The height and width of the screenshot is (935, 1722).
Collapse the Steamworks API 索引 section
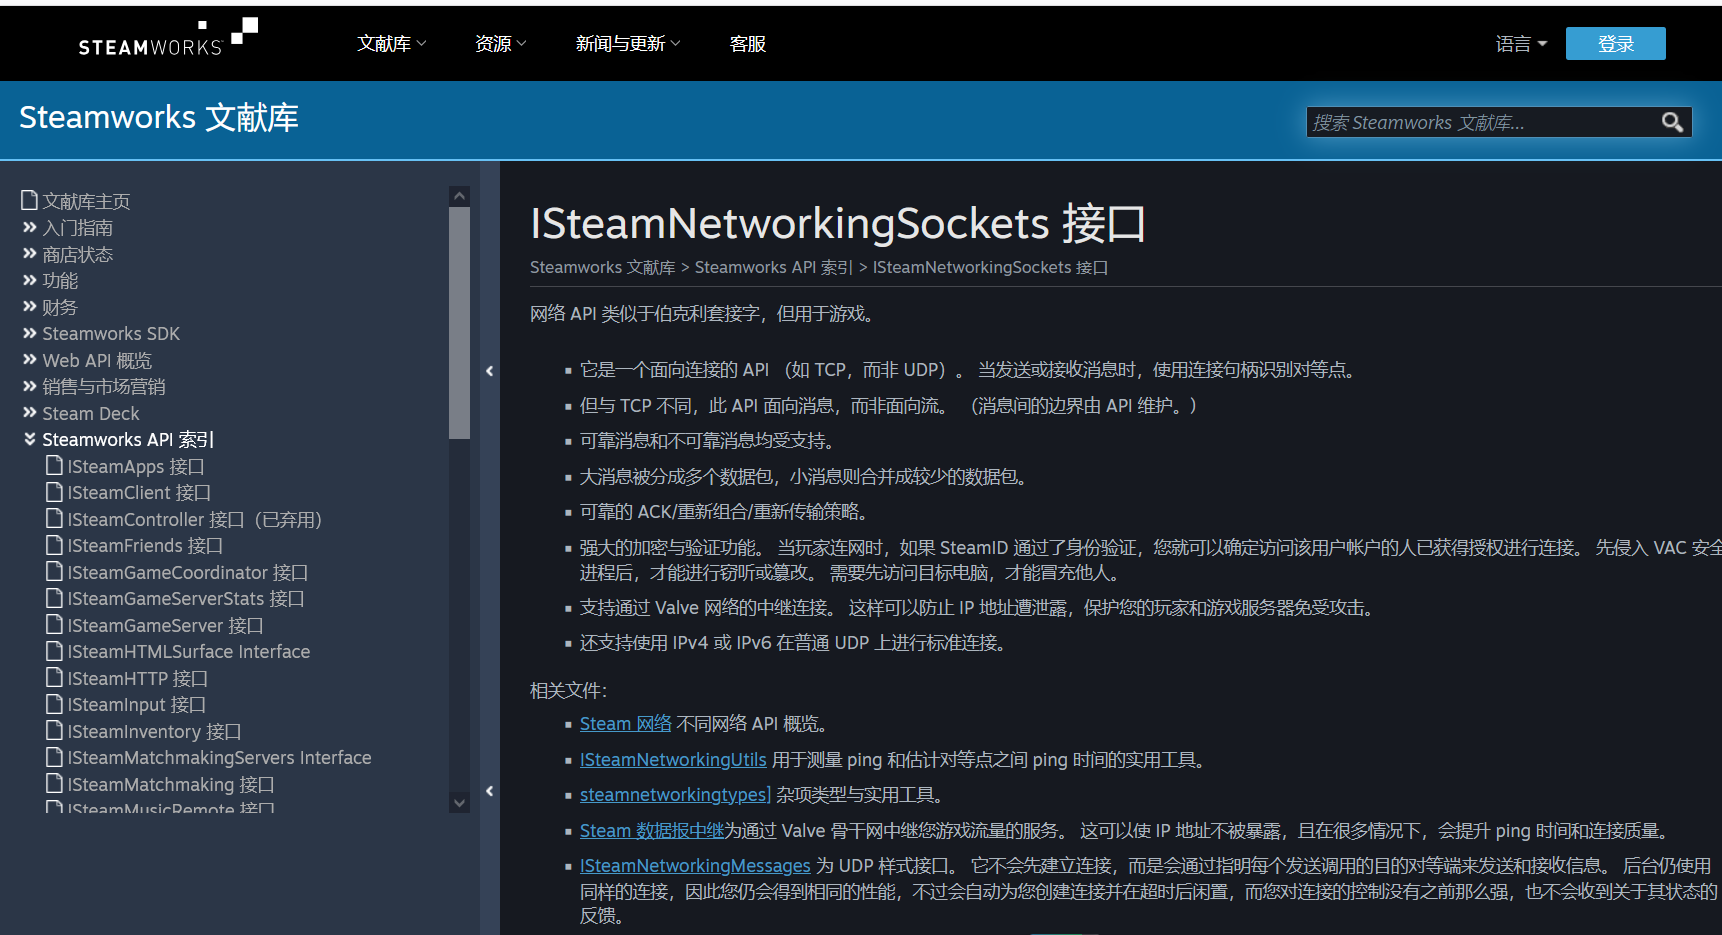tap(29, 439)
